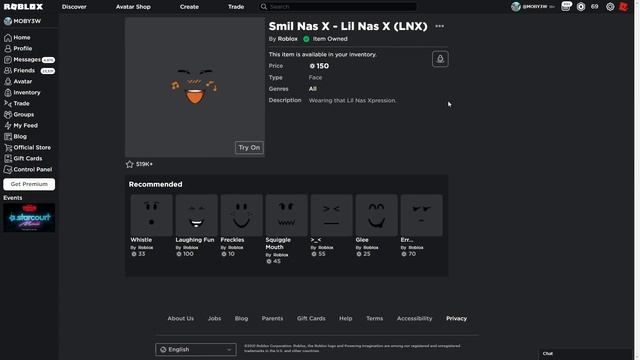Open the Terms footer link
Viewport: 640px width, 360px height.
(x=374, y=318)
